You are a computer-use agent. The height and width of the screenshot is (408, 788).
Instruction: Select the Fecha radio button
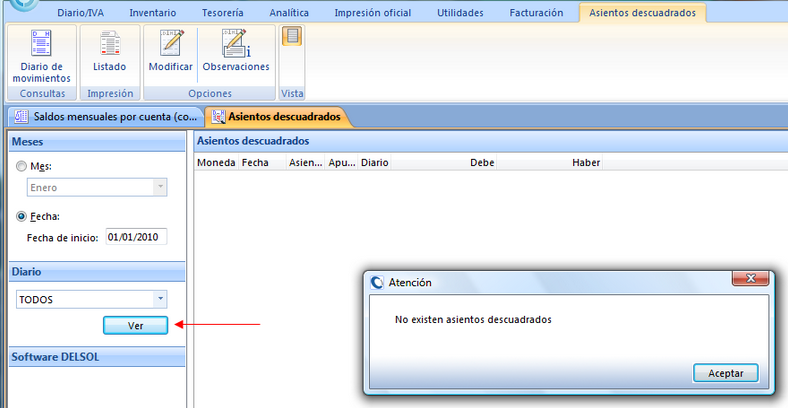click(x=22, y=216)
